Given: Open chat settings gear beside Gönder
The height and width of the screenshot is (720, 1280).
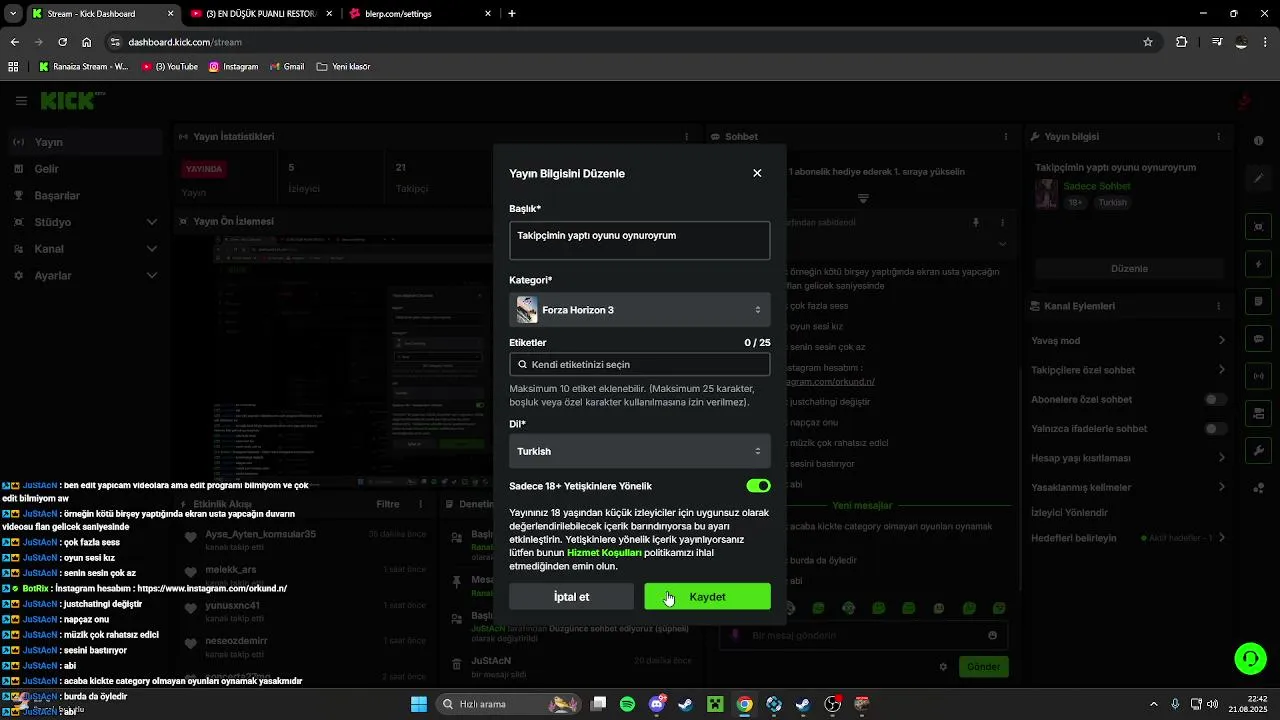Looking at the screenshot, I should [x=942, y=667].
